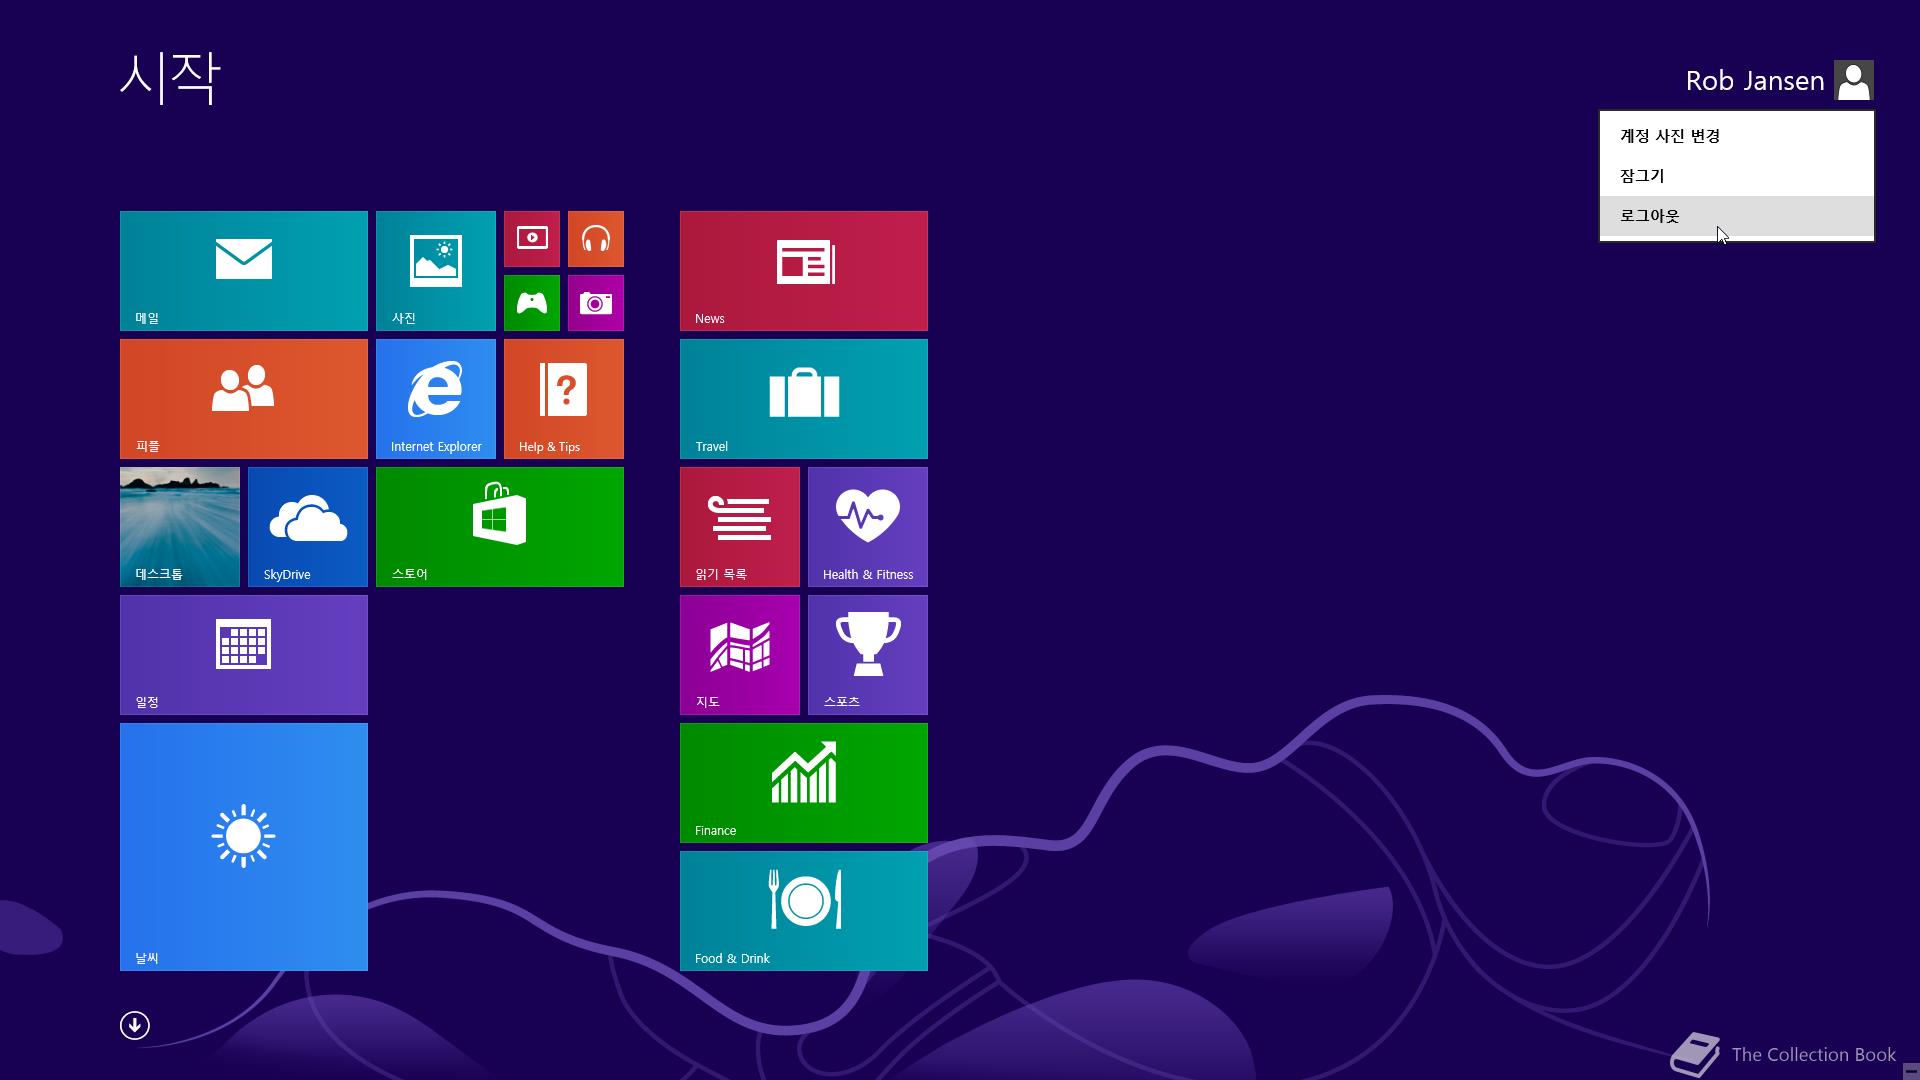The width and height of the screenshot is (1920, 1080).
Task: Open the Travel tile
Action: click(804, 399)
